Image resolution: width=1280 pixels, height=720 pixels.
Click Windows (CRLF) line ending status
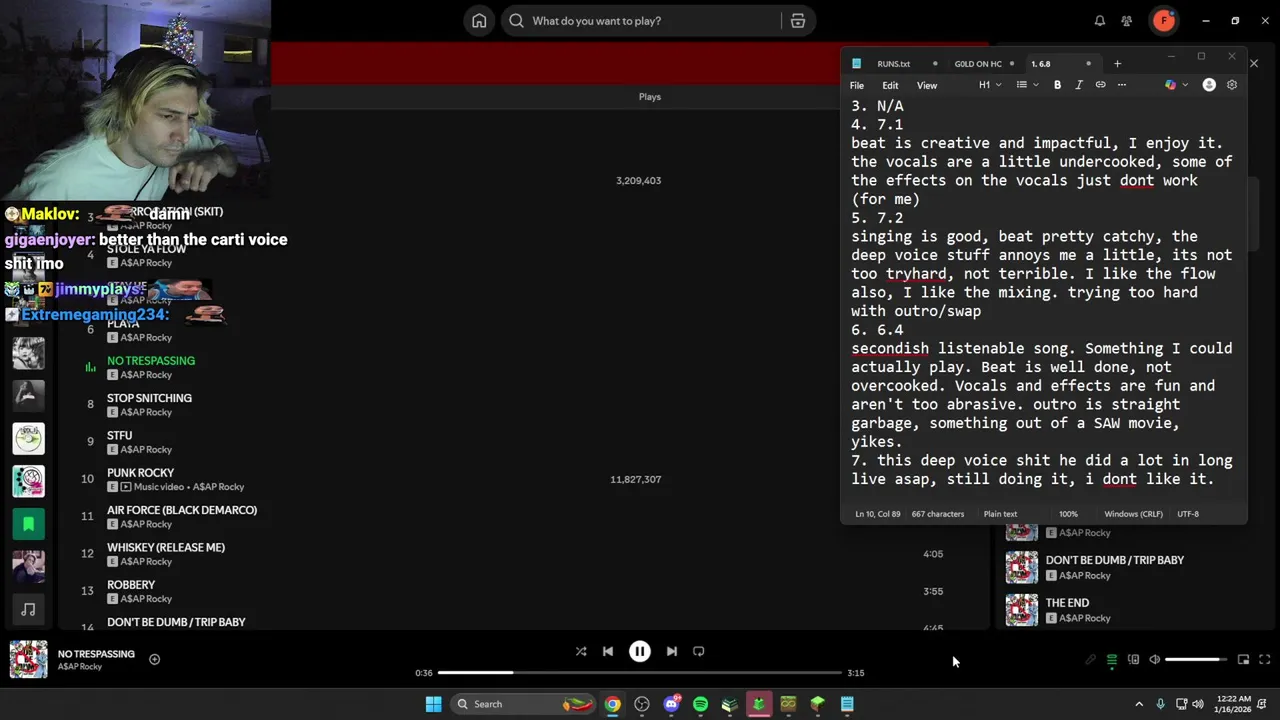click(1133, 514)
